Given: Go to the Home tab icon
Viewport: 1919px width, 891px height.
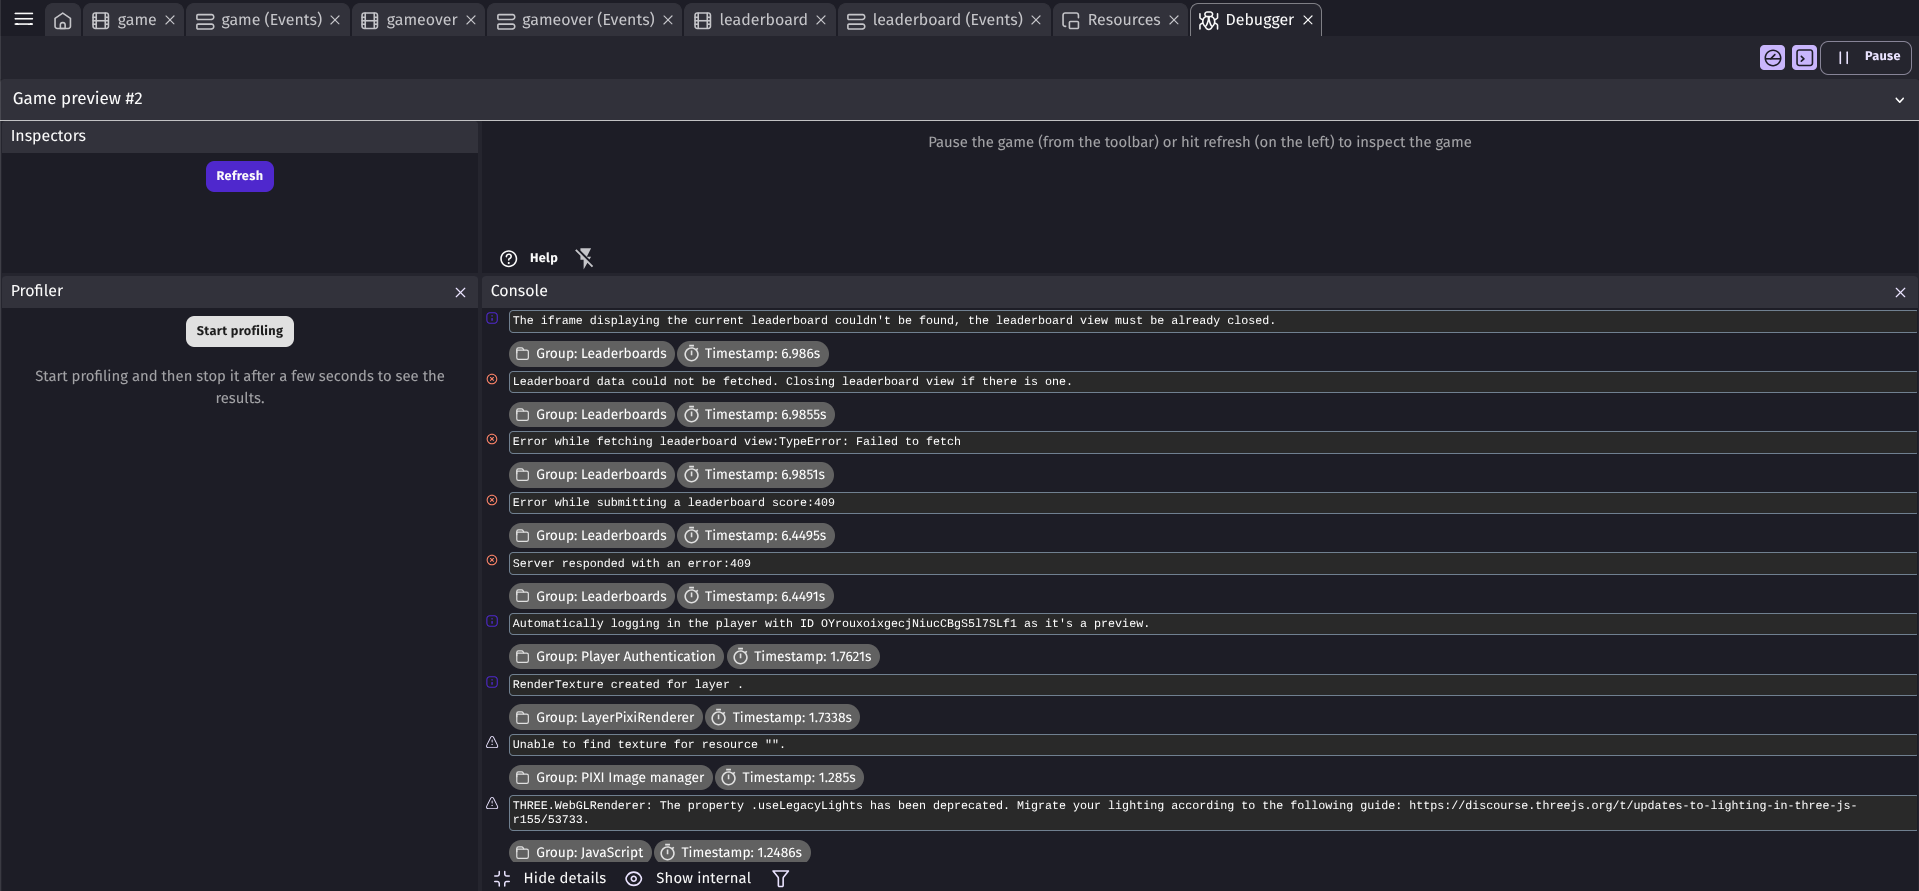Looking at the screenshot, I should [x=63, y=20].
